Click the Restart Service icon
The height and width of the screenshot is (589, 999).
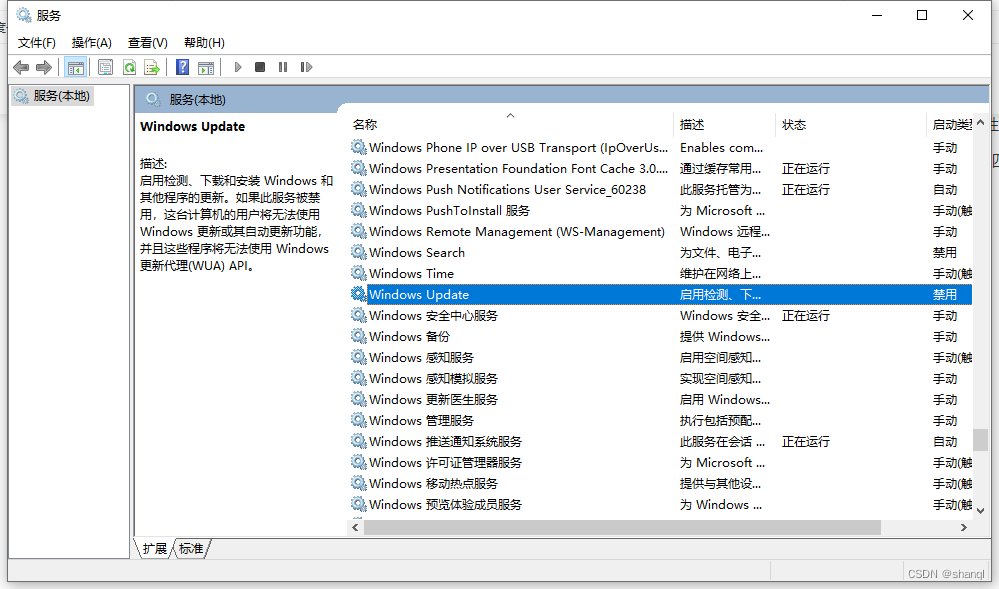click(x=306, y=67)
